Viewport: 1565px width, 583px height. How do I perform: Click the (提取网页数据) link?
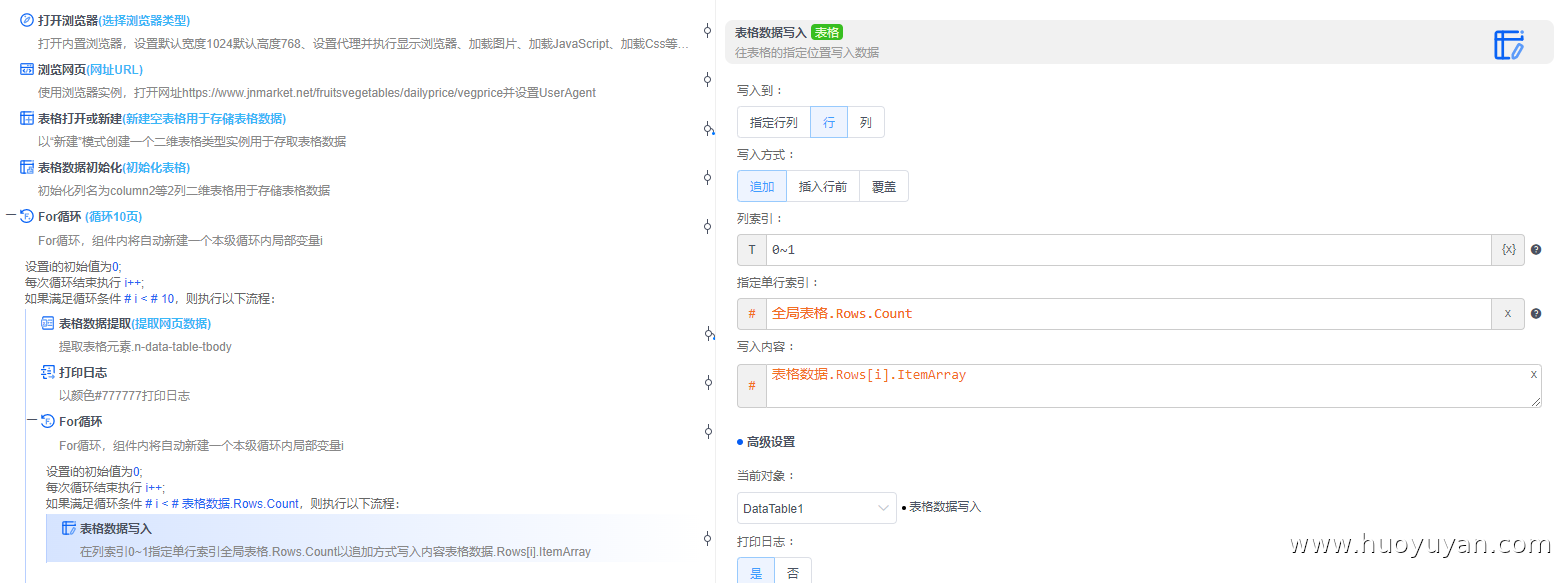(x=171, y=323)
